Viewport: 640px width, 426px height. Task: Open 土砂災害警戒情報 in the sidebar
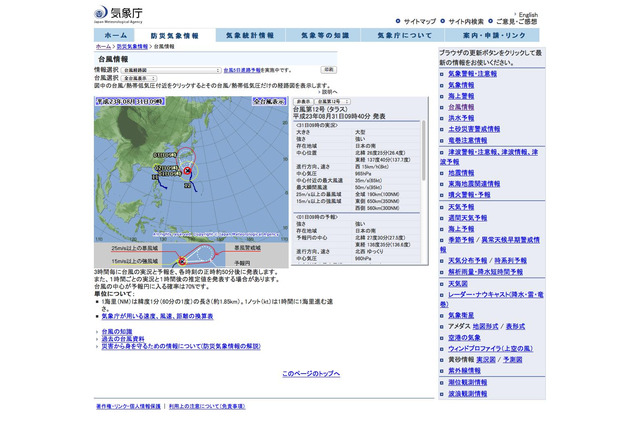[474, 129]
